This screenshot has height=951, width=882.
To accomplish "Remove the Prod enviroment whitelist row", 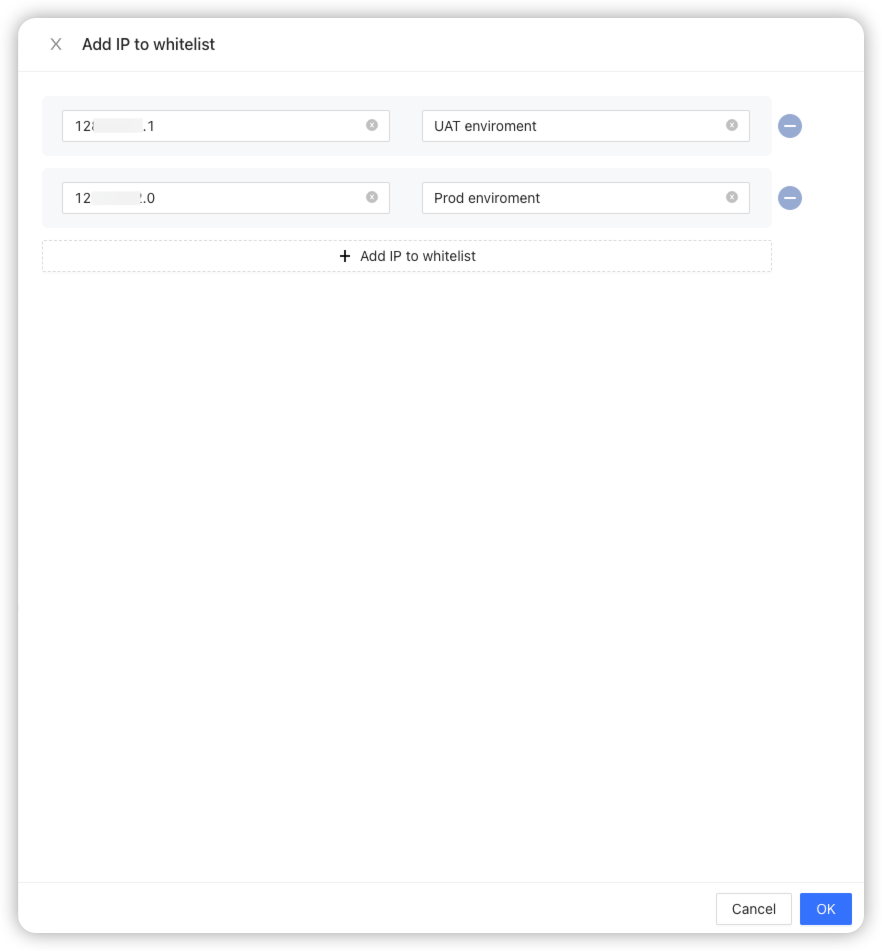I will [x=790, y=198].
